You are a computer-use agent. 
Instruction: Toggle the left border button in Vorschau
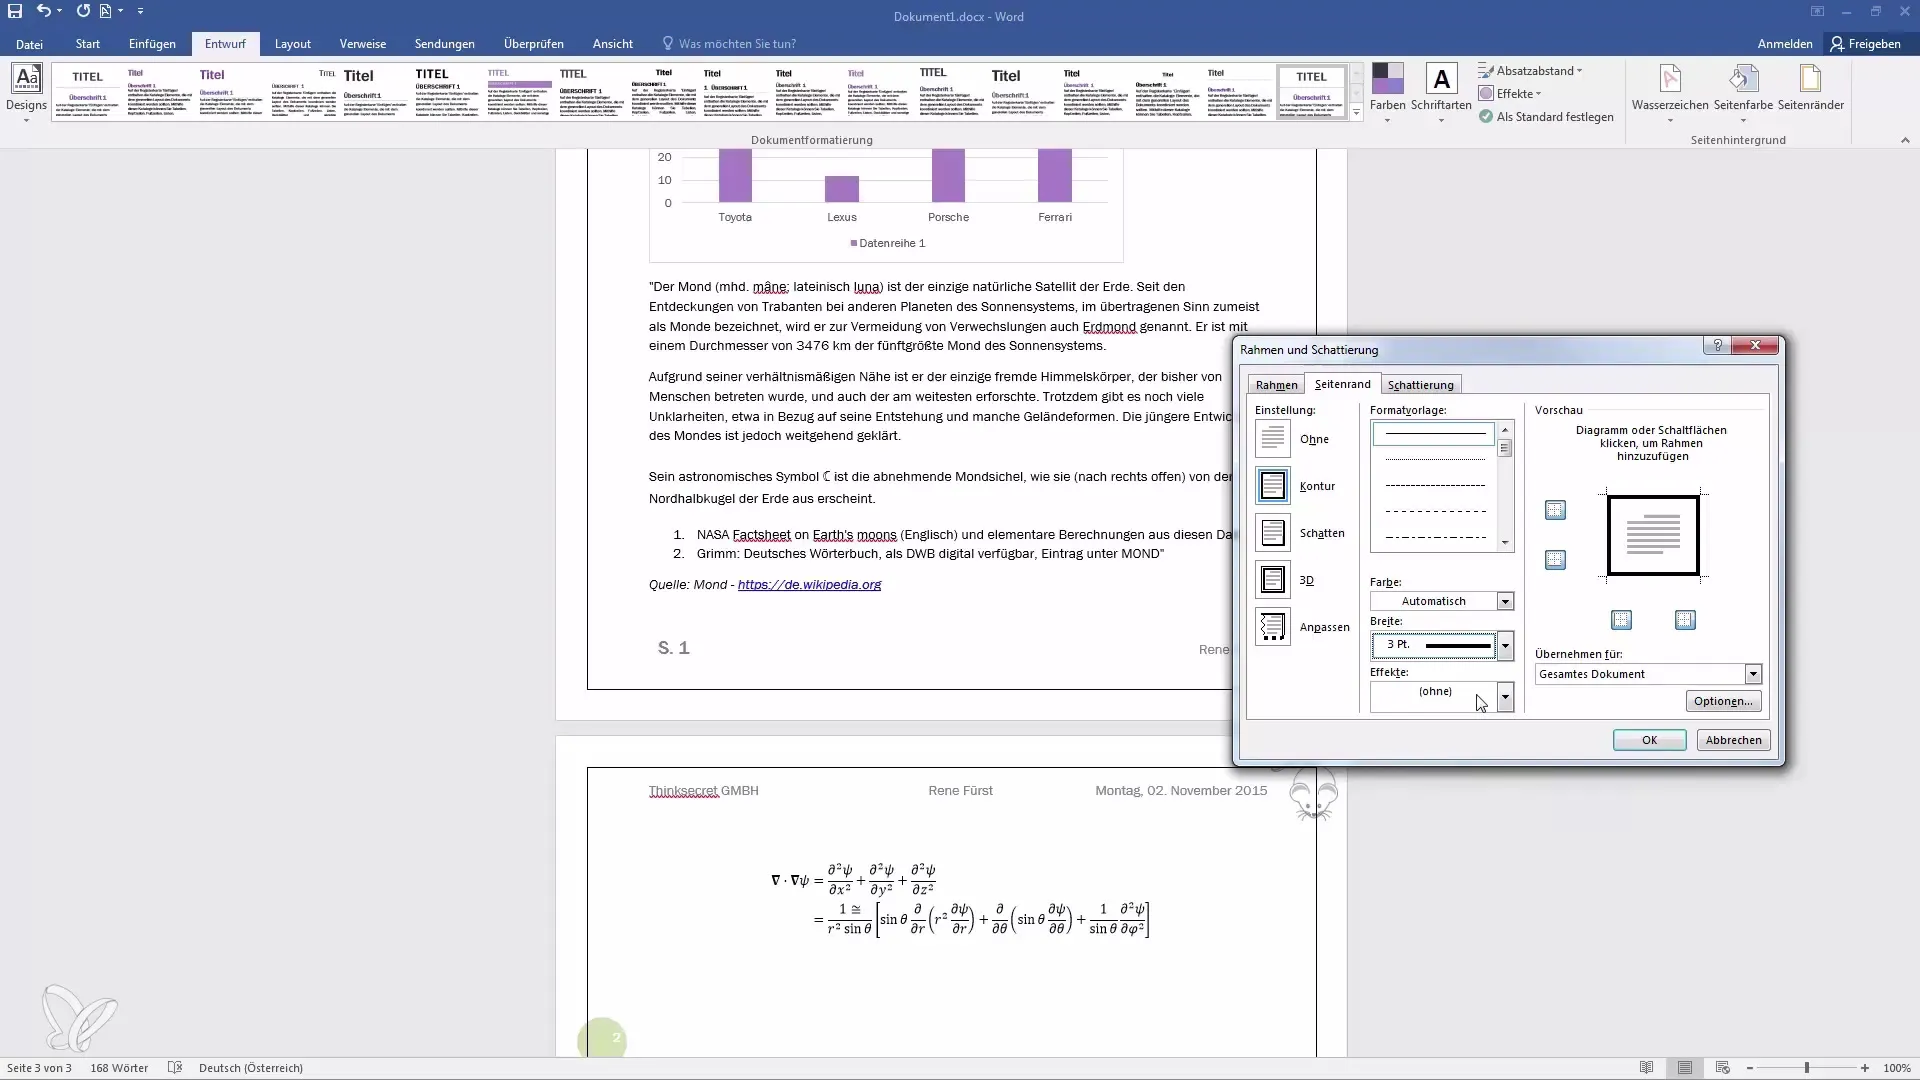click(x=1621, y=620)
